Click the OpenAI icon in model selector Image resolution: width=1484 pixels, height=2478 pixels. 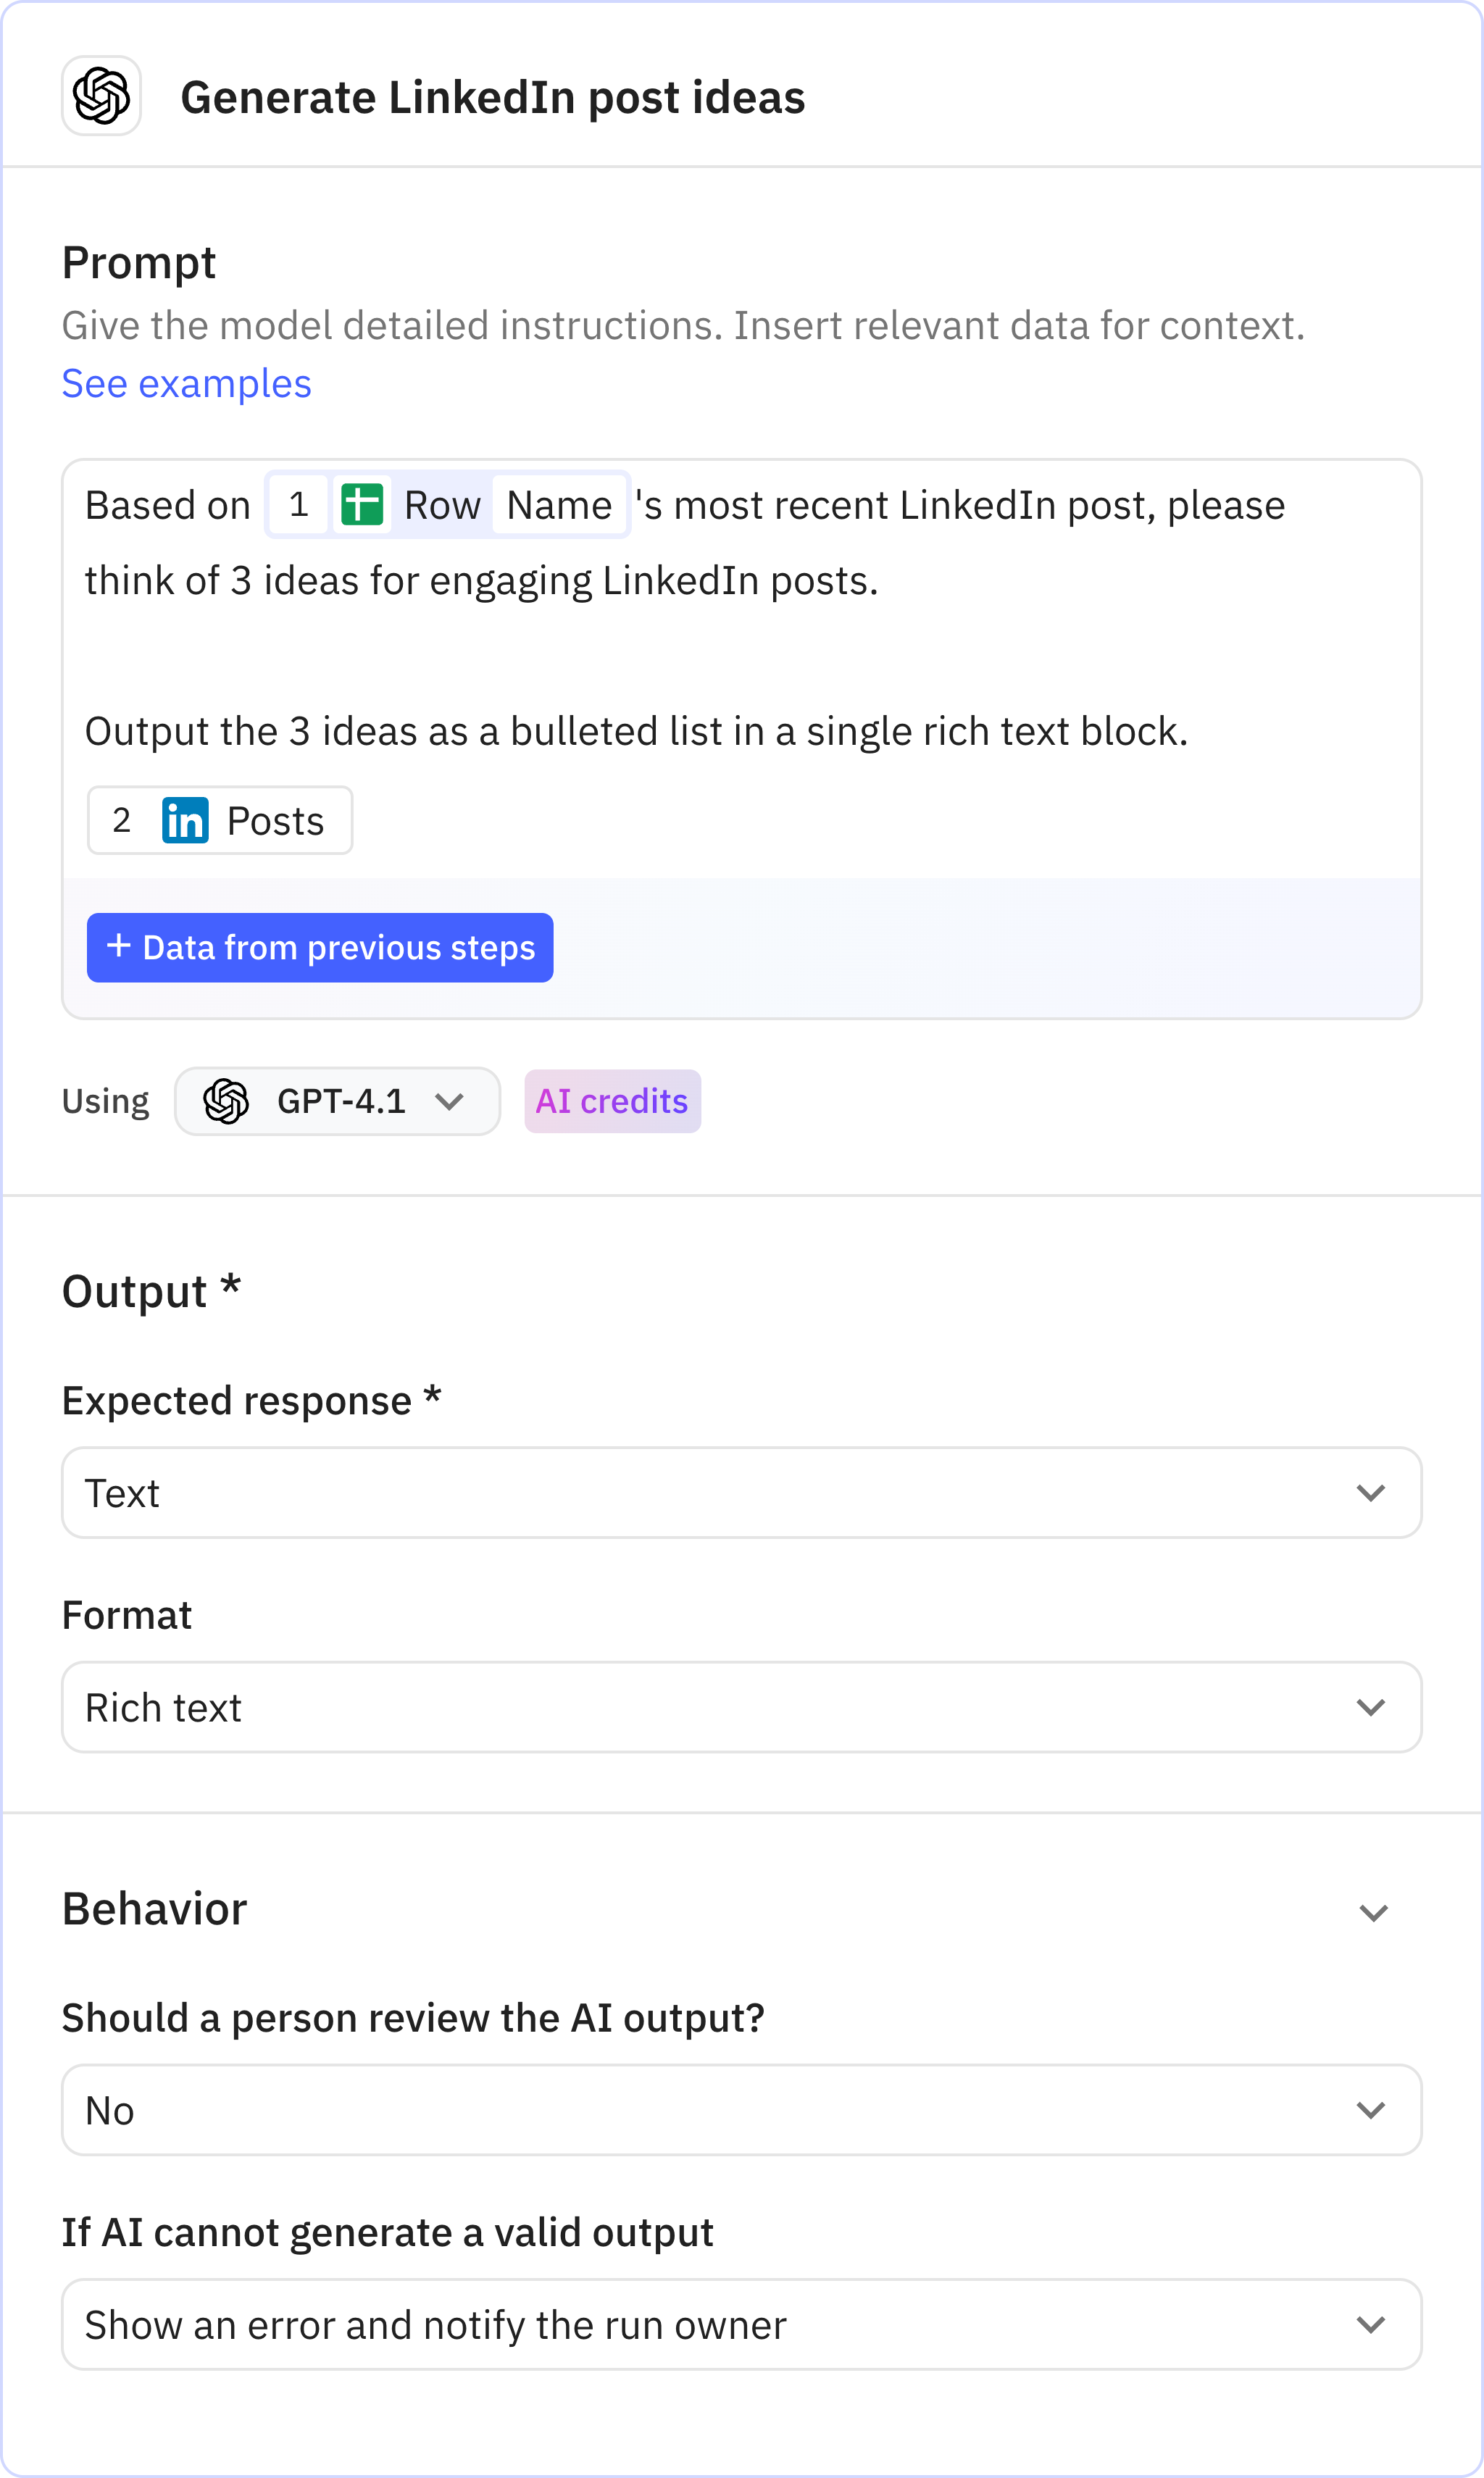click(226, 1101)
